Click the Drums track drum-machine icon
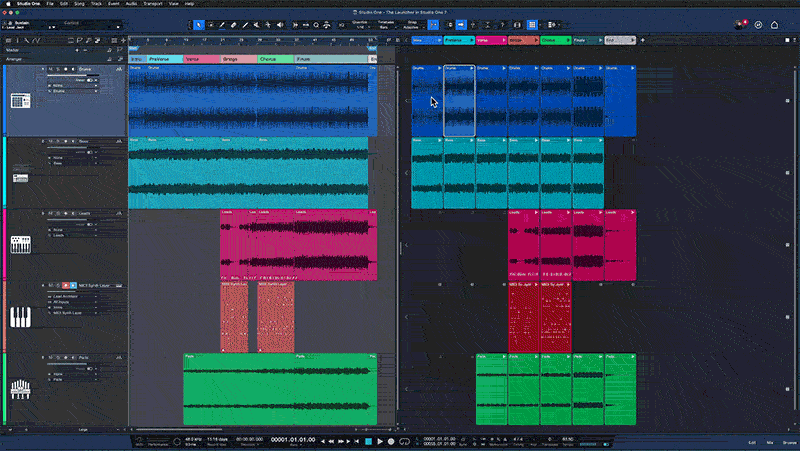This screenshot has width=800, height=451. click(x=19, y=100)
